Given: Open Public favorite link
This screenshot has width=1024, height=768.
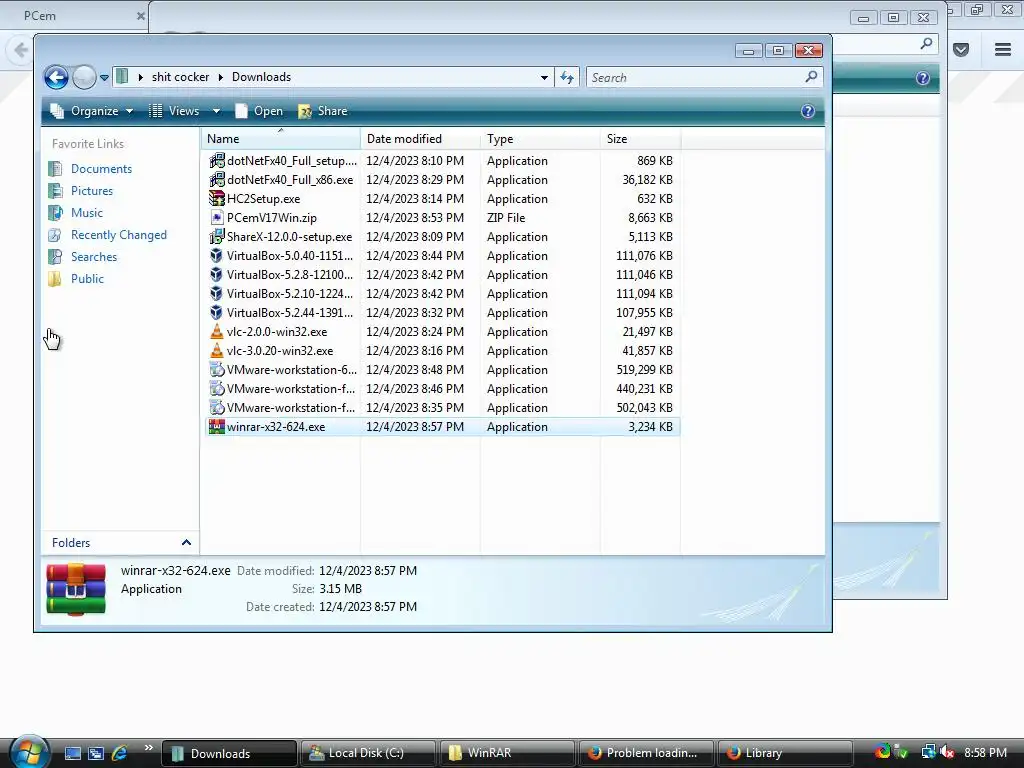Looking at the screenshot, I should 87,279.
